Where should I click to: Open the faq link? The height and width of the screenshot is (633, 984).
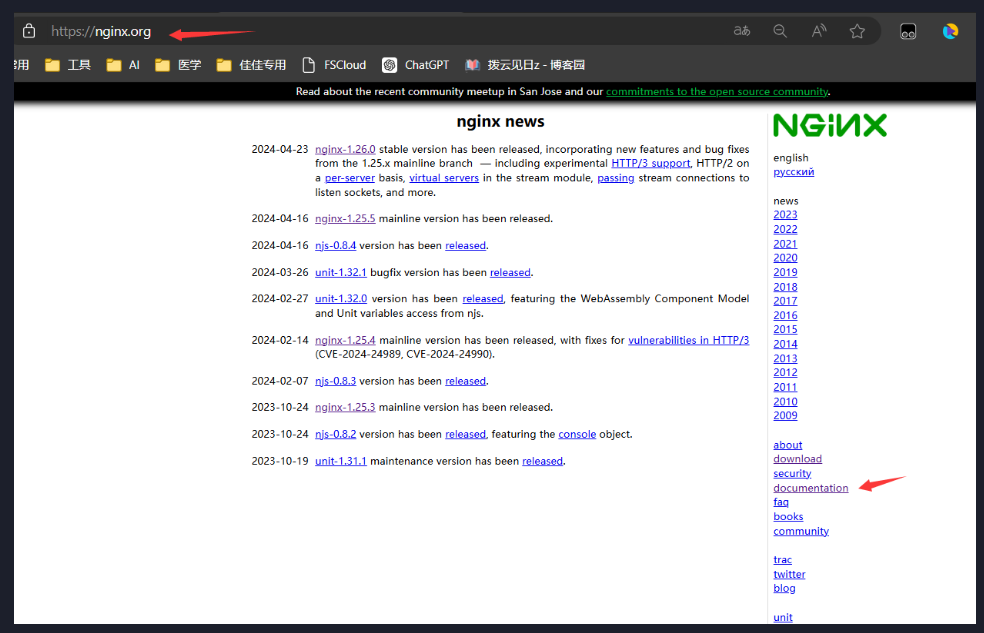point(781,502)
